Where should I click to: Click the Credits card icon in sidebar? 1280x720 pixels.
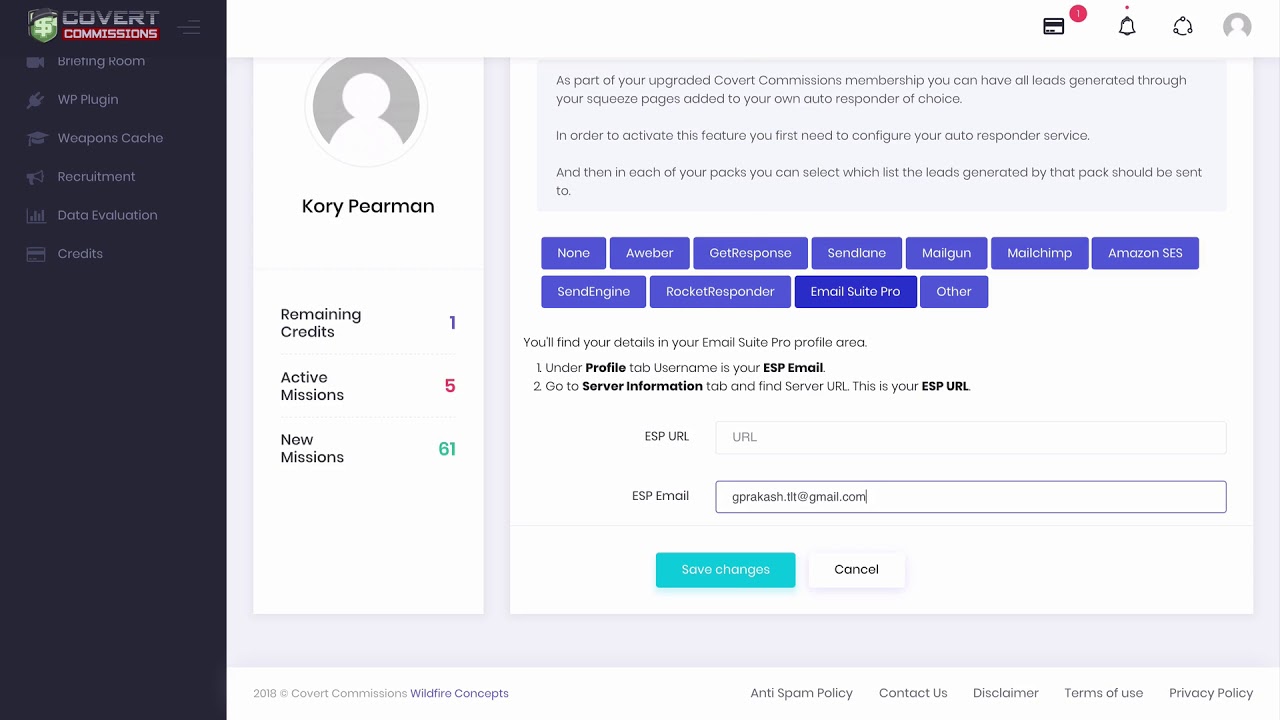pos(36,254)
